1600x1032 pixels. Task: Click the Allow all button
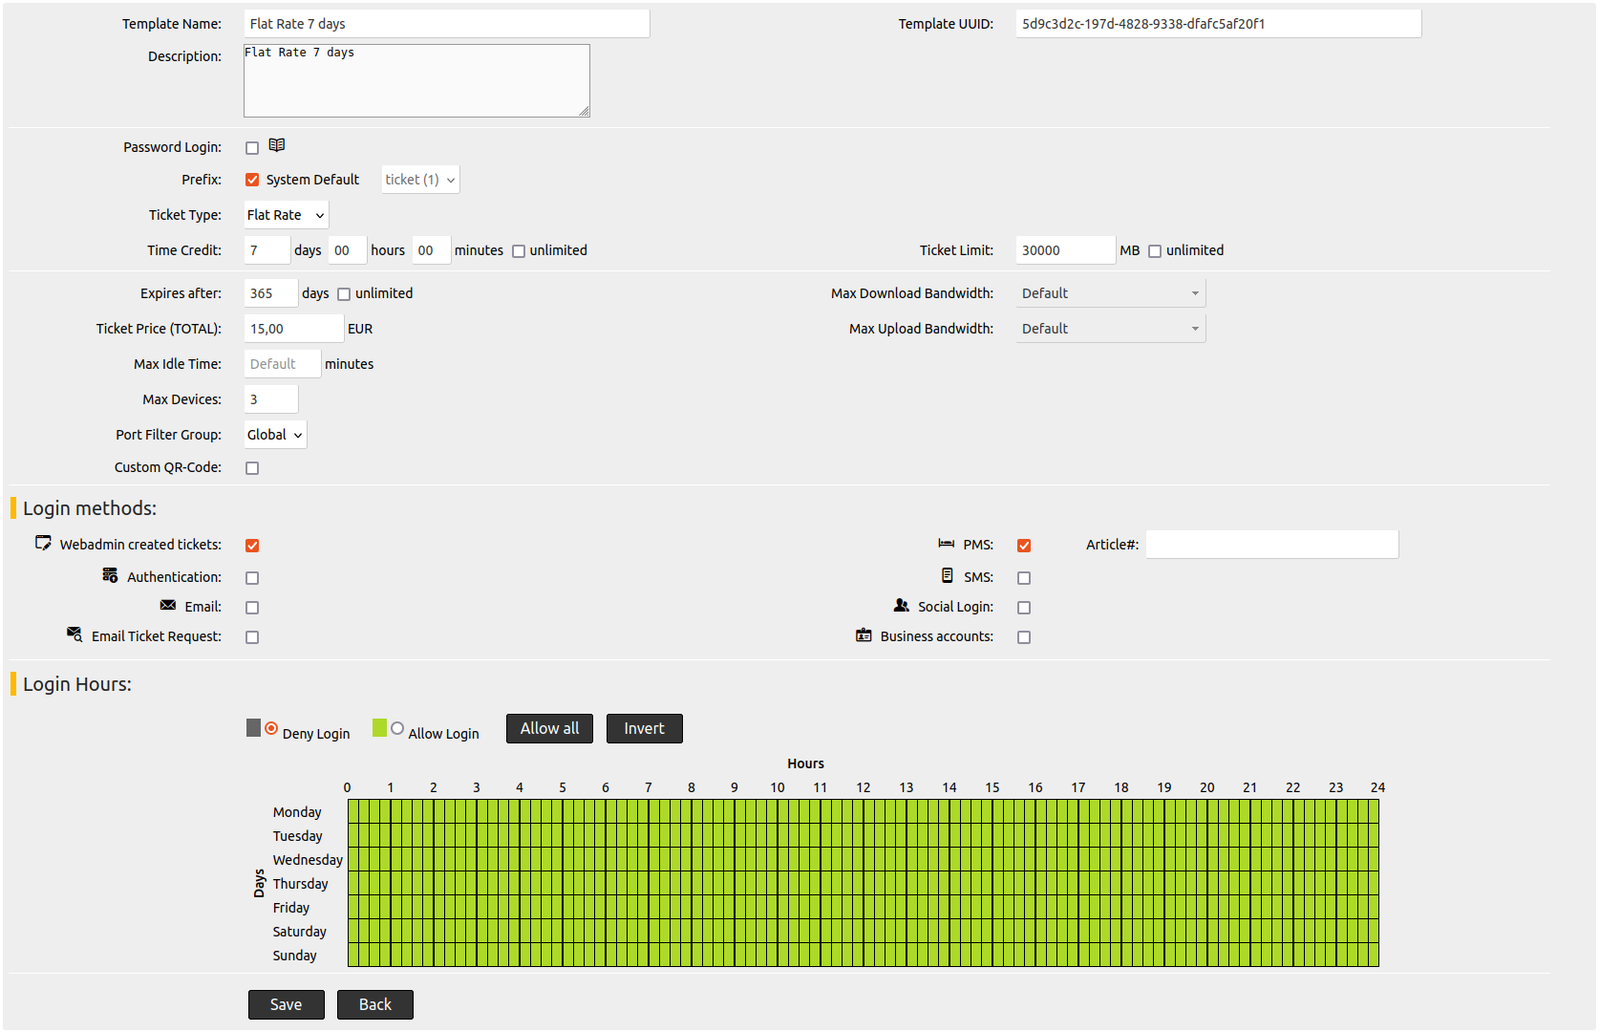549,729
